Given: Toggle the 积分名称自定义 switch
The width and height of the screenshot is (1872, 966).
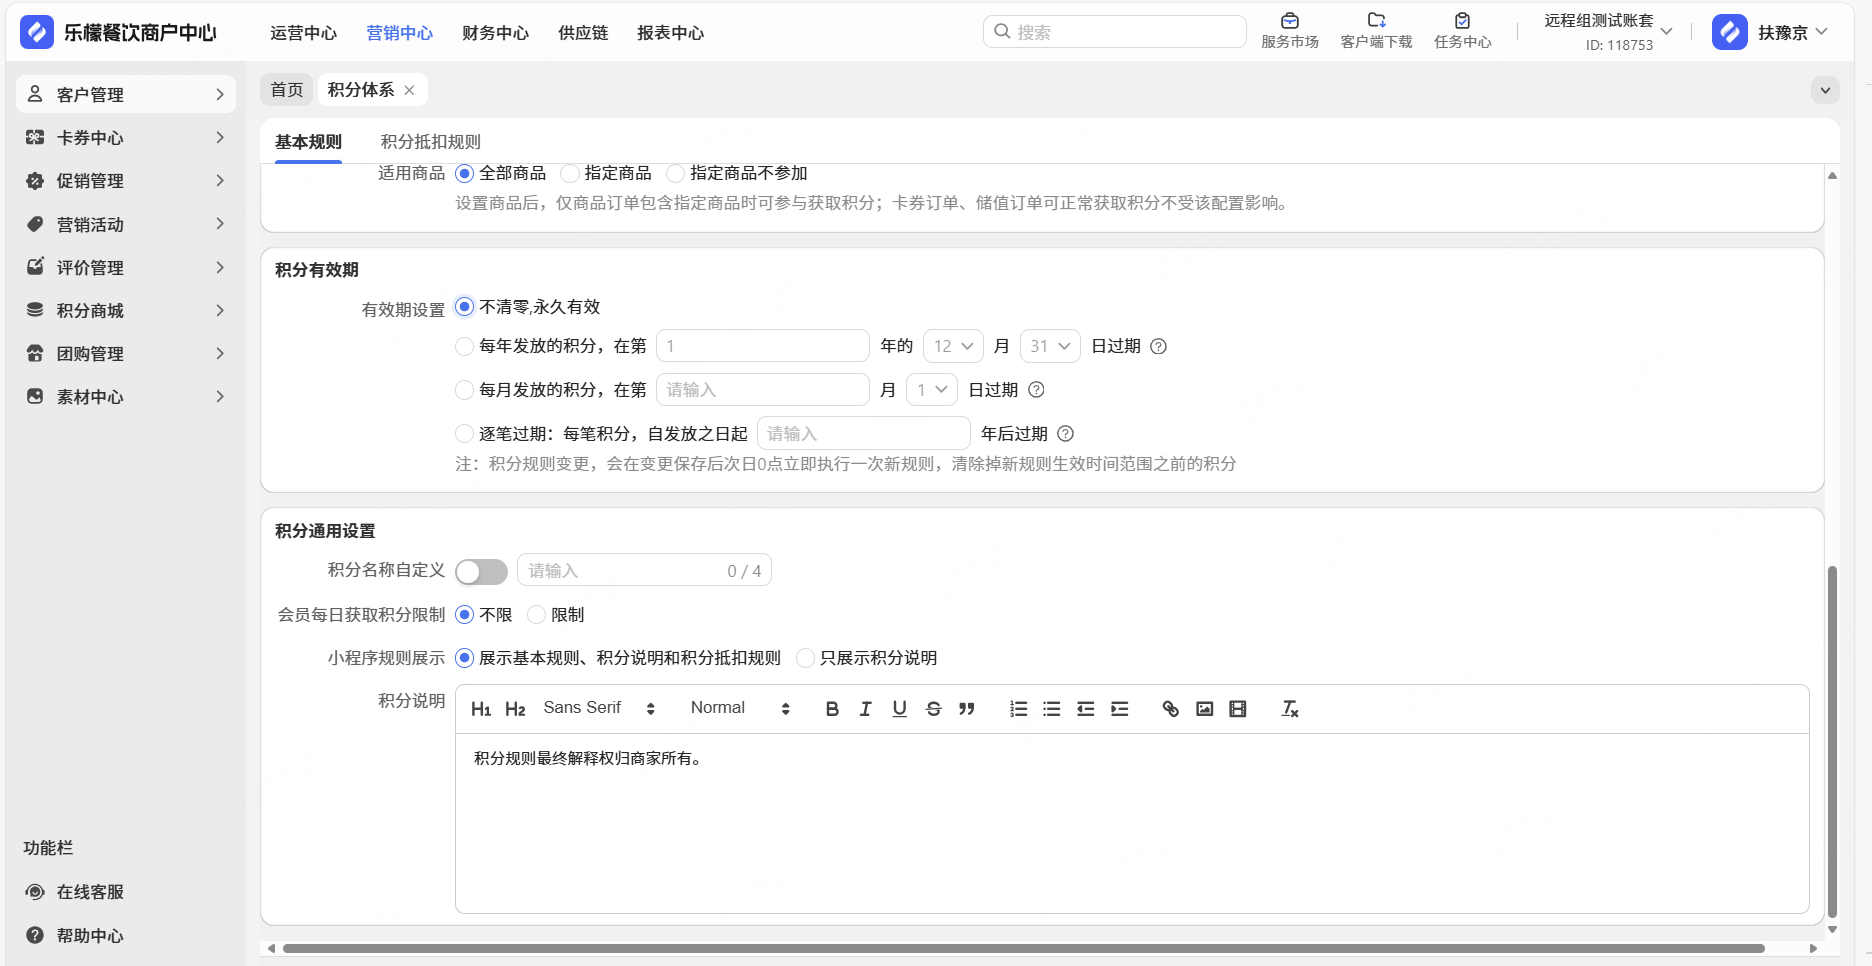Looking at the screenshot, I should tap(481, 572).
